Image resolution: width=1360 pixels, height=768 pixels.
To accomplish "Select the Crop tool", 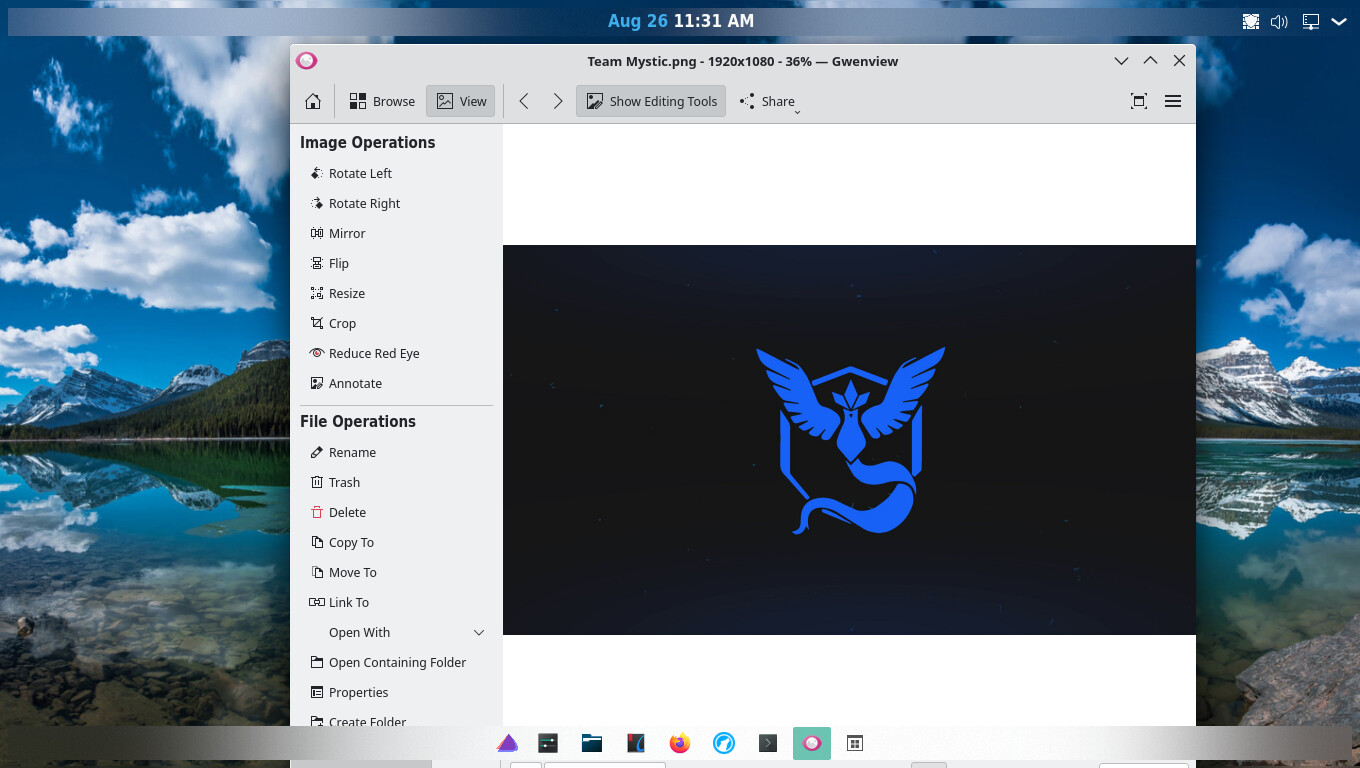I will click(333, 323).
